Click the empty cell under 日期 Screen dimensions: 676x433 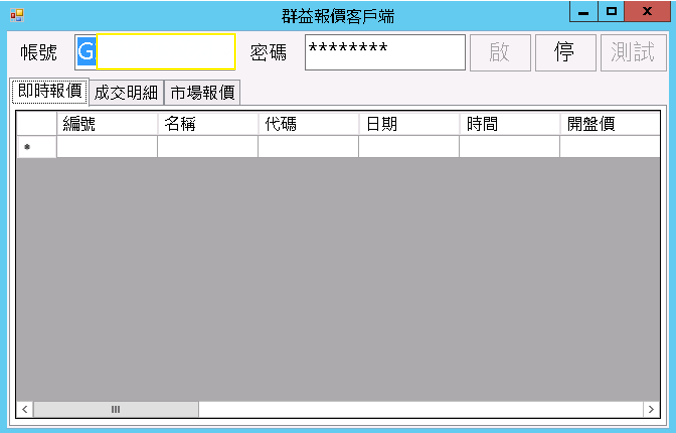pyautogui.click(x=409, y=147)
